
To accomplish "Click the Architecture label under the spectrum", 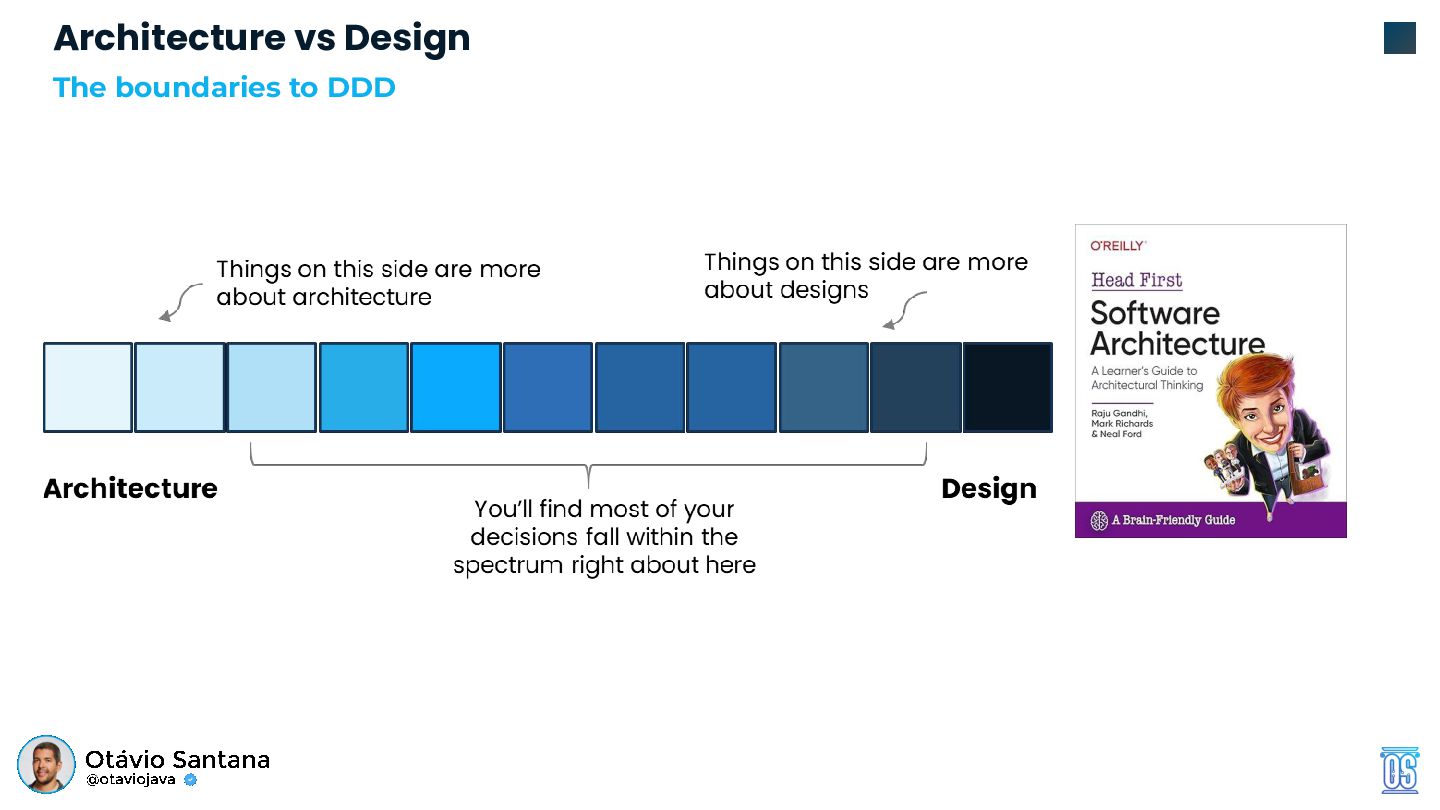I will 130,488.
